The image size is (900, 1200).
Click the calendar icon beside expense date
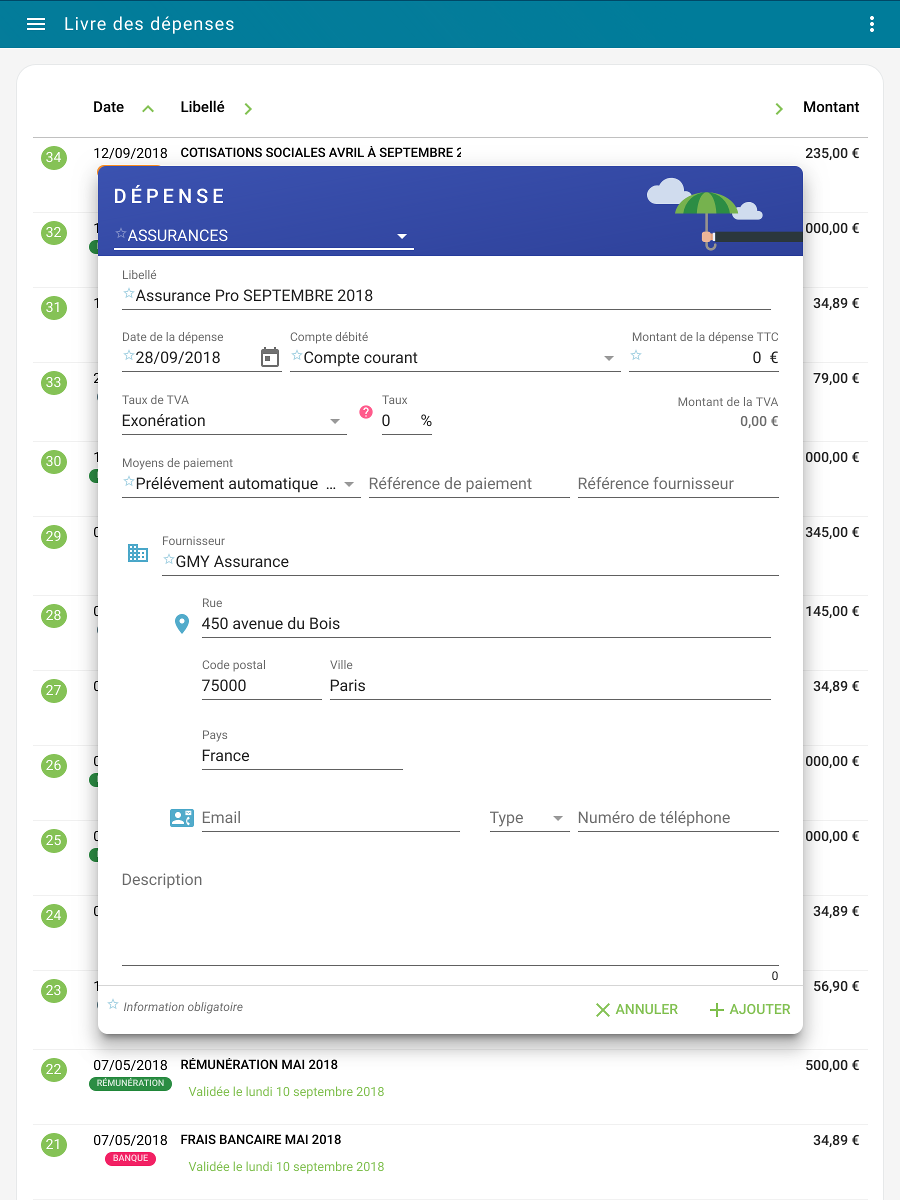[x=270, y=358]
